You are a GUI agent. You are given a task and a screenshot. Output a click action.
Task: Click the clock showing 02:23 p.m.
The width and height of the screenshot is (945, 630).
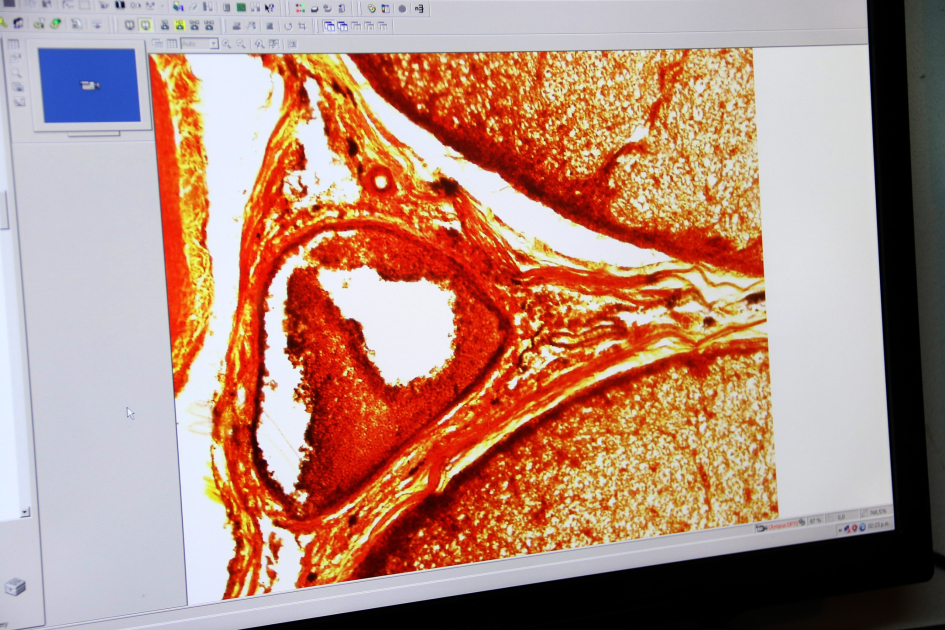tap(877, 528)
